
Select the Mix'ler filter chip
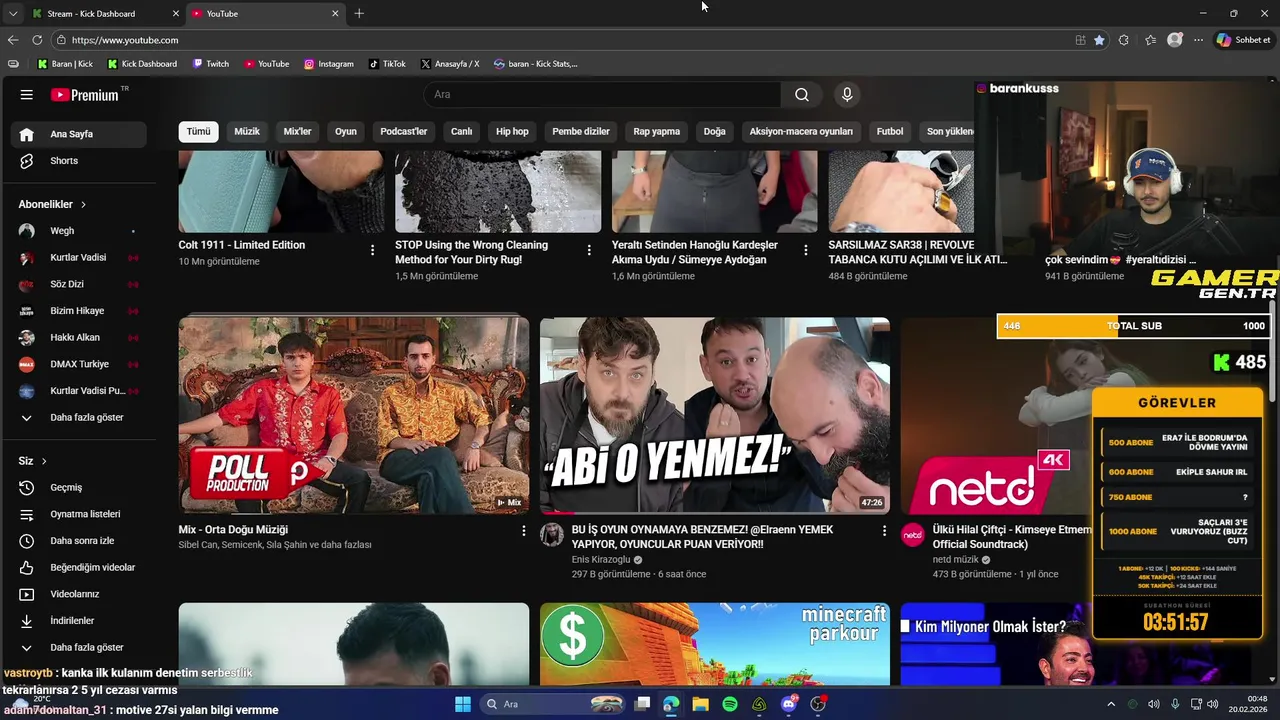click(x=297, y=132)
